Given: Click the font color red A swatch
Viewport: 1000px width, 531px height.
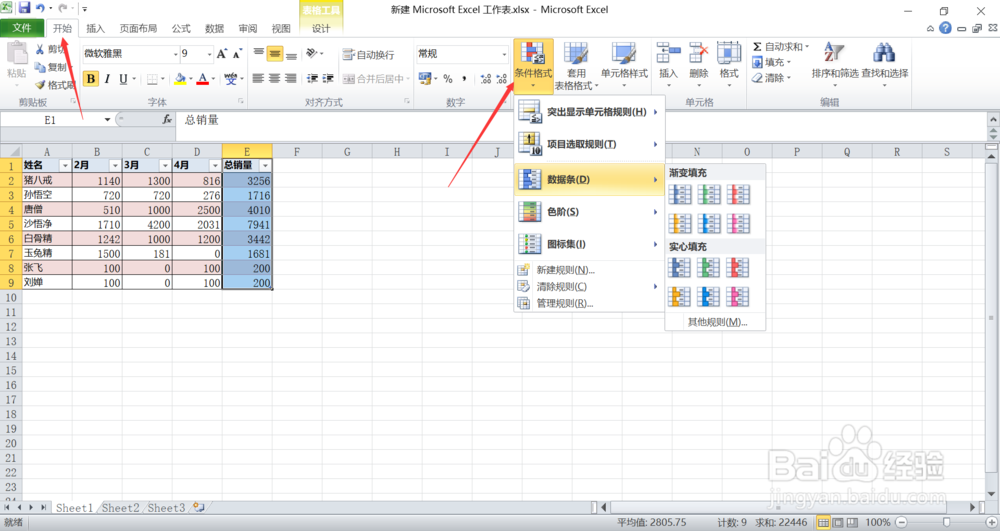Looking at the screenshot, I should coord(203,78).
